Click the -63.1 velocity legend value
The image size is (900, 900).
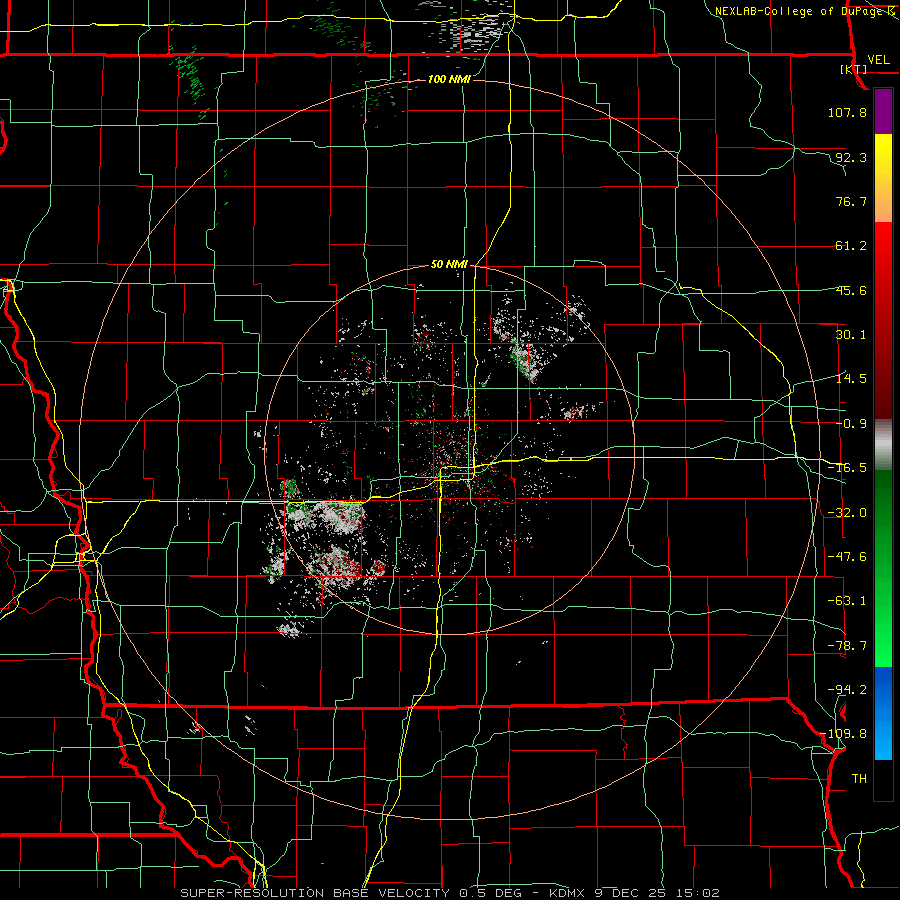point(847,601)
